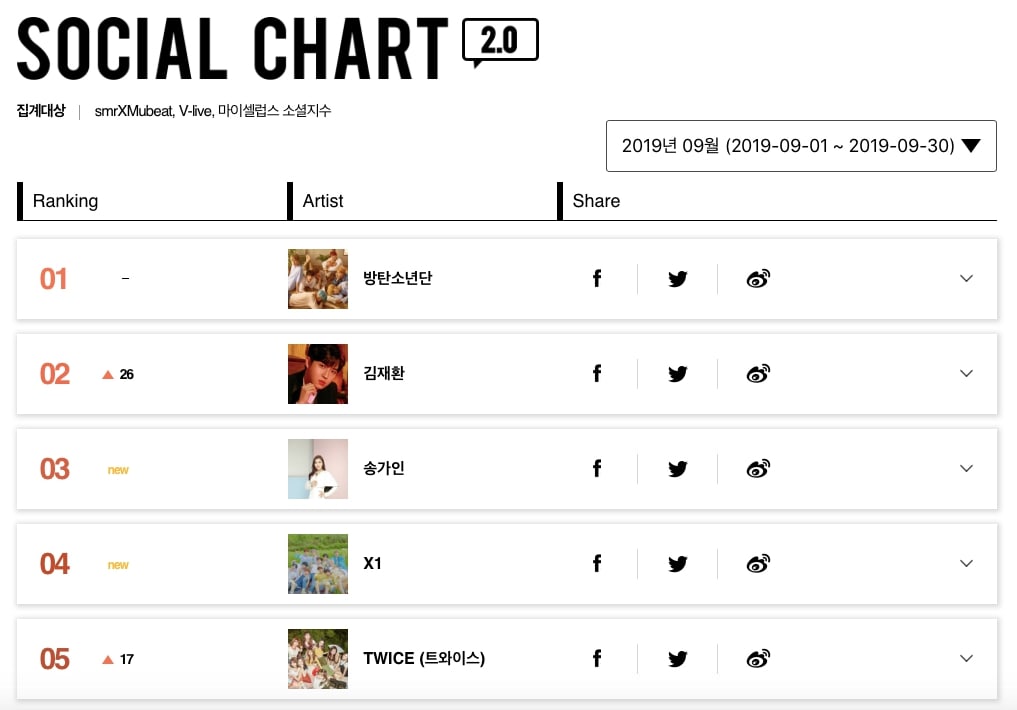The height and width of the screenshot is (710, 1017).
Task: Share 방탄소년단 on Twitter
Action: (x=677, y=279)
